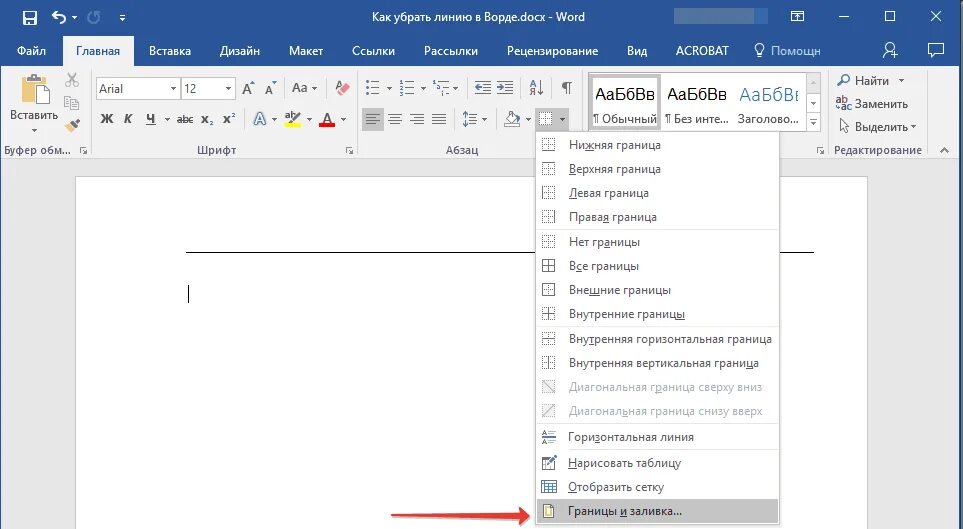Click the paint bucket Shading icon
This screenshot has height=529, width=963.
pyautogui.click(x=512, y=119)
